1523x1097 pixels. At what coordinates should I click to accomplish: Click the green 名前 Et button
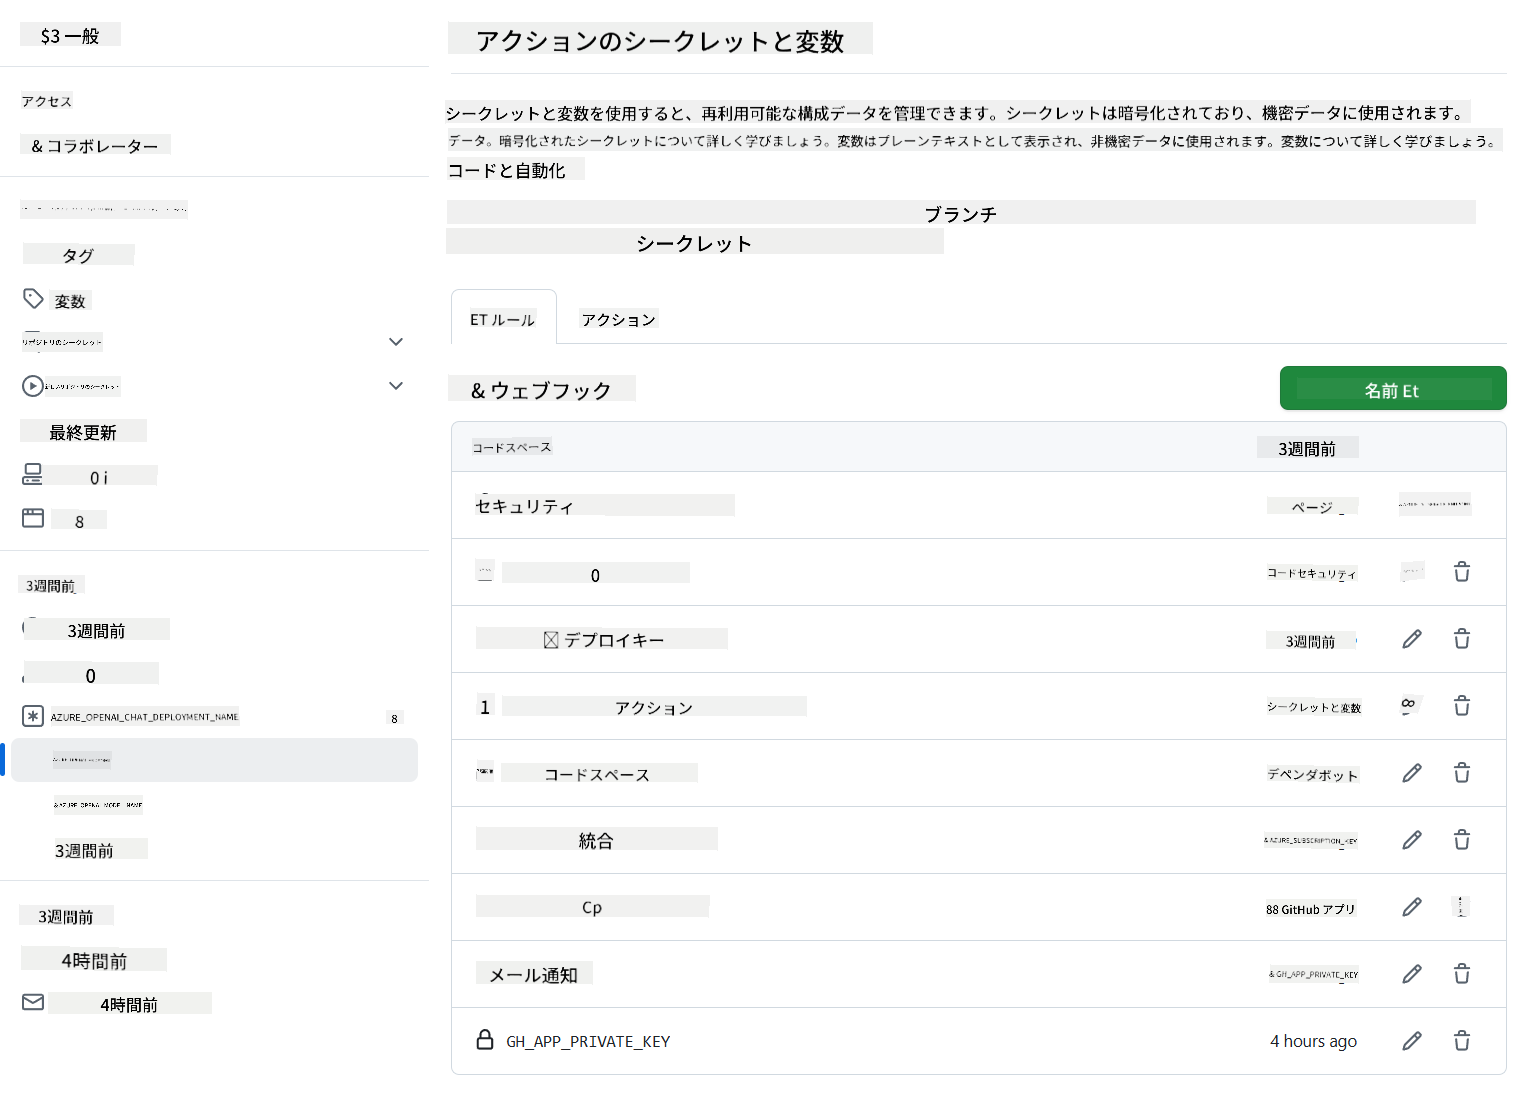point(1393,388)
